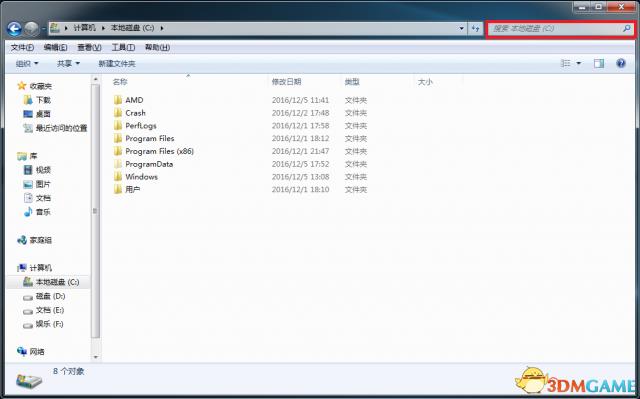Screen dimensions: 640x399
Task: Click the 网络 network icon in sidebar
Action: [x=22, y=351]
